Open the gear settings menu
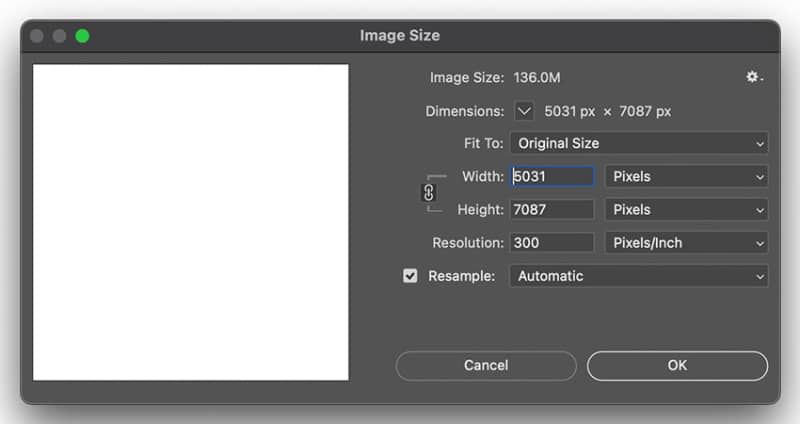800x424 pixels. click(754, 77)
